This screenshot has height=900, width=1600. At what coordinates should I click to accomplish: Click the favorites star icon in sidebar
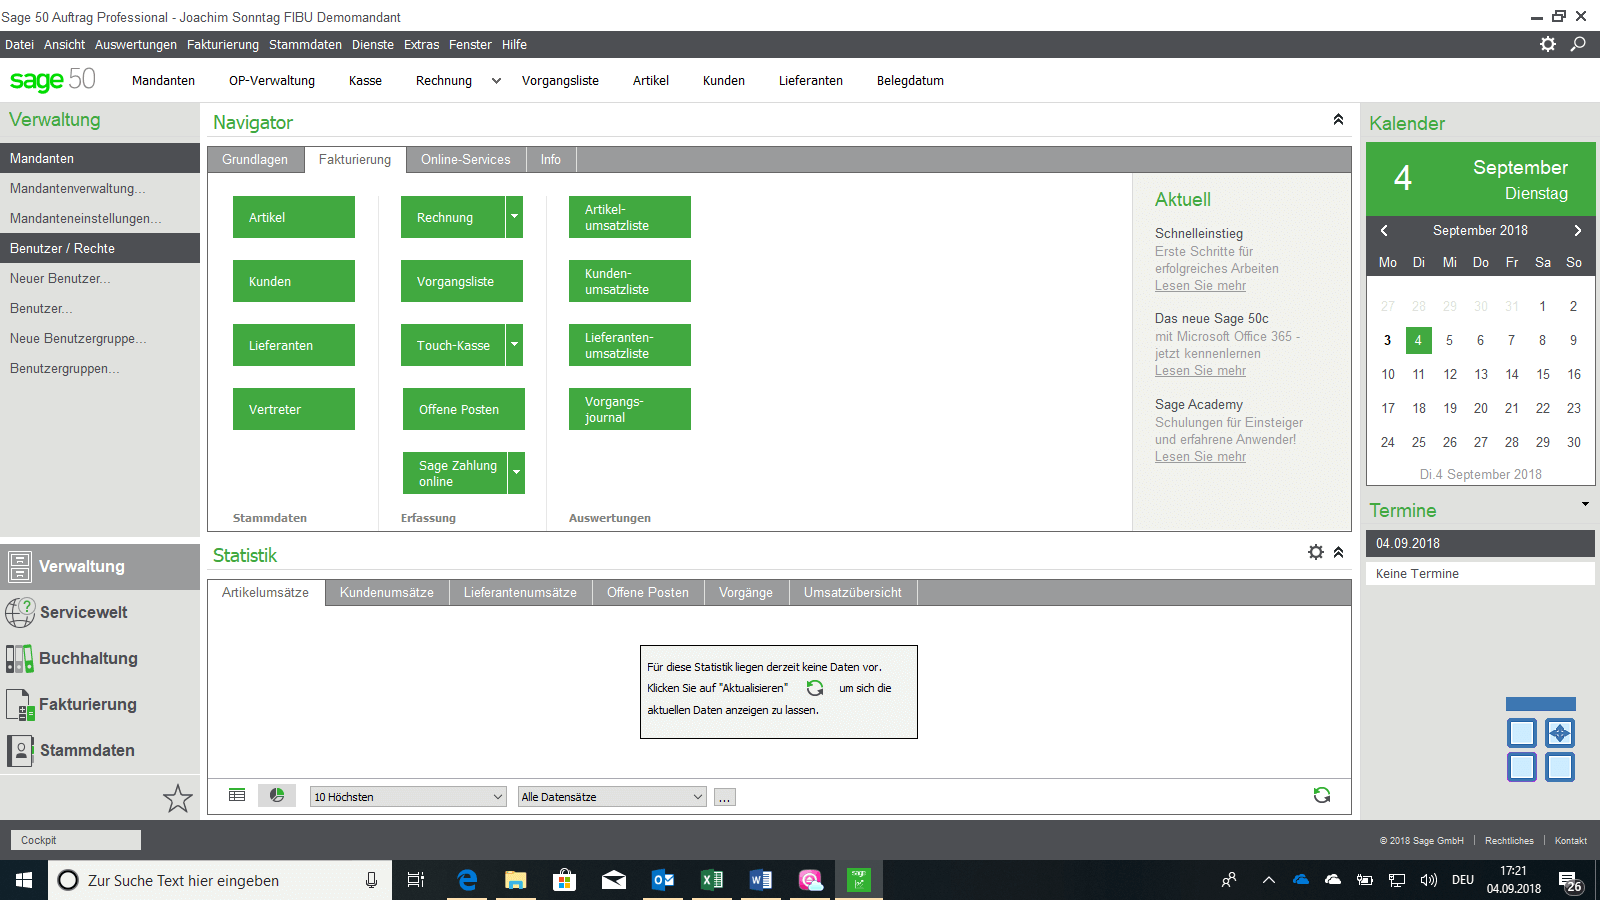(177, 798)
